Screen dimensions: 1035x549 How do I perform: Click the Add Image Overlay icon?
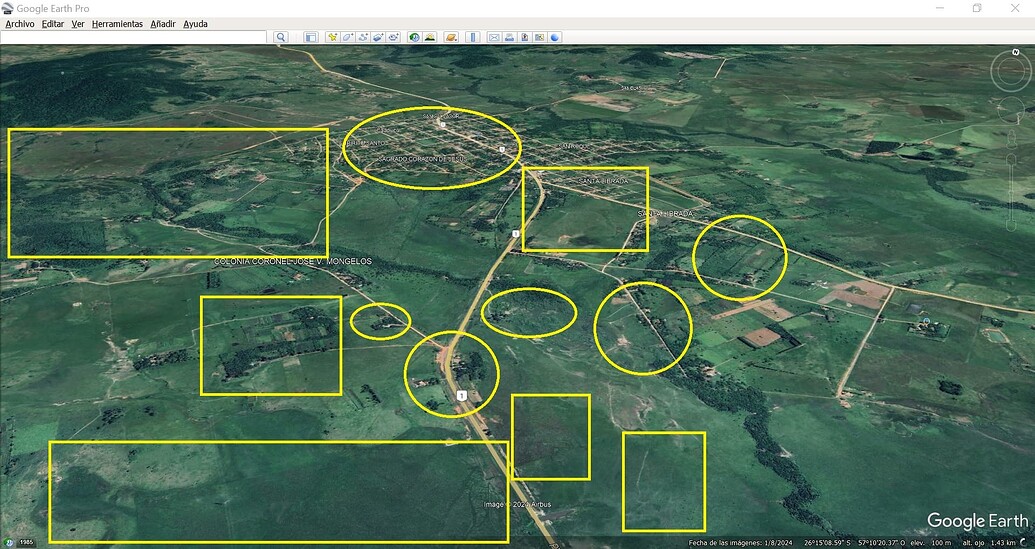click(378, 37)
